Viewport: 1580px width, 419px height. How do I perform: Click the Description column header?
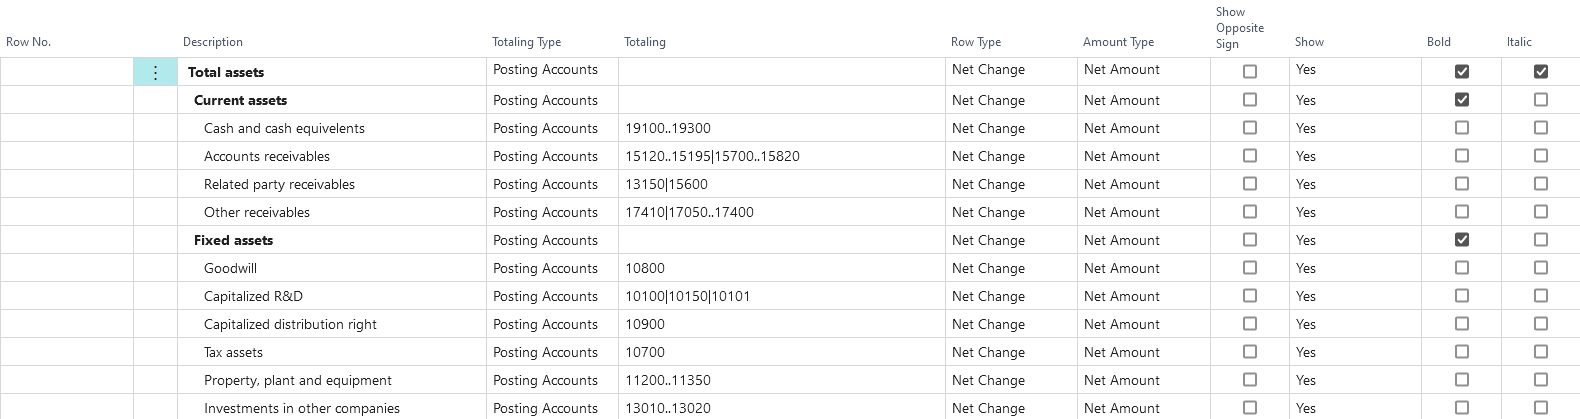pyautogui.click(x=213, y=42)
